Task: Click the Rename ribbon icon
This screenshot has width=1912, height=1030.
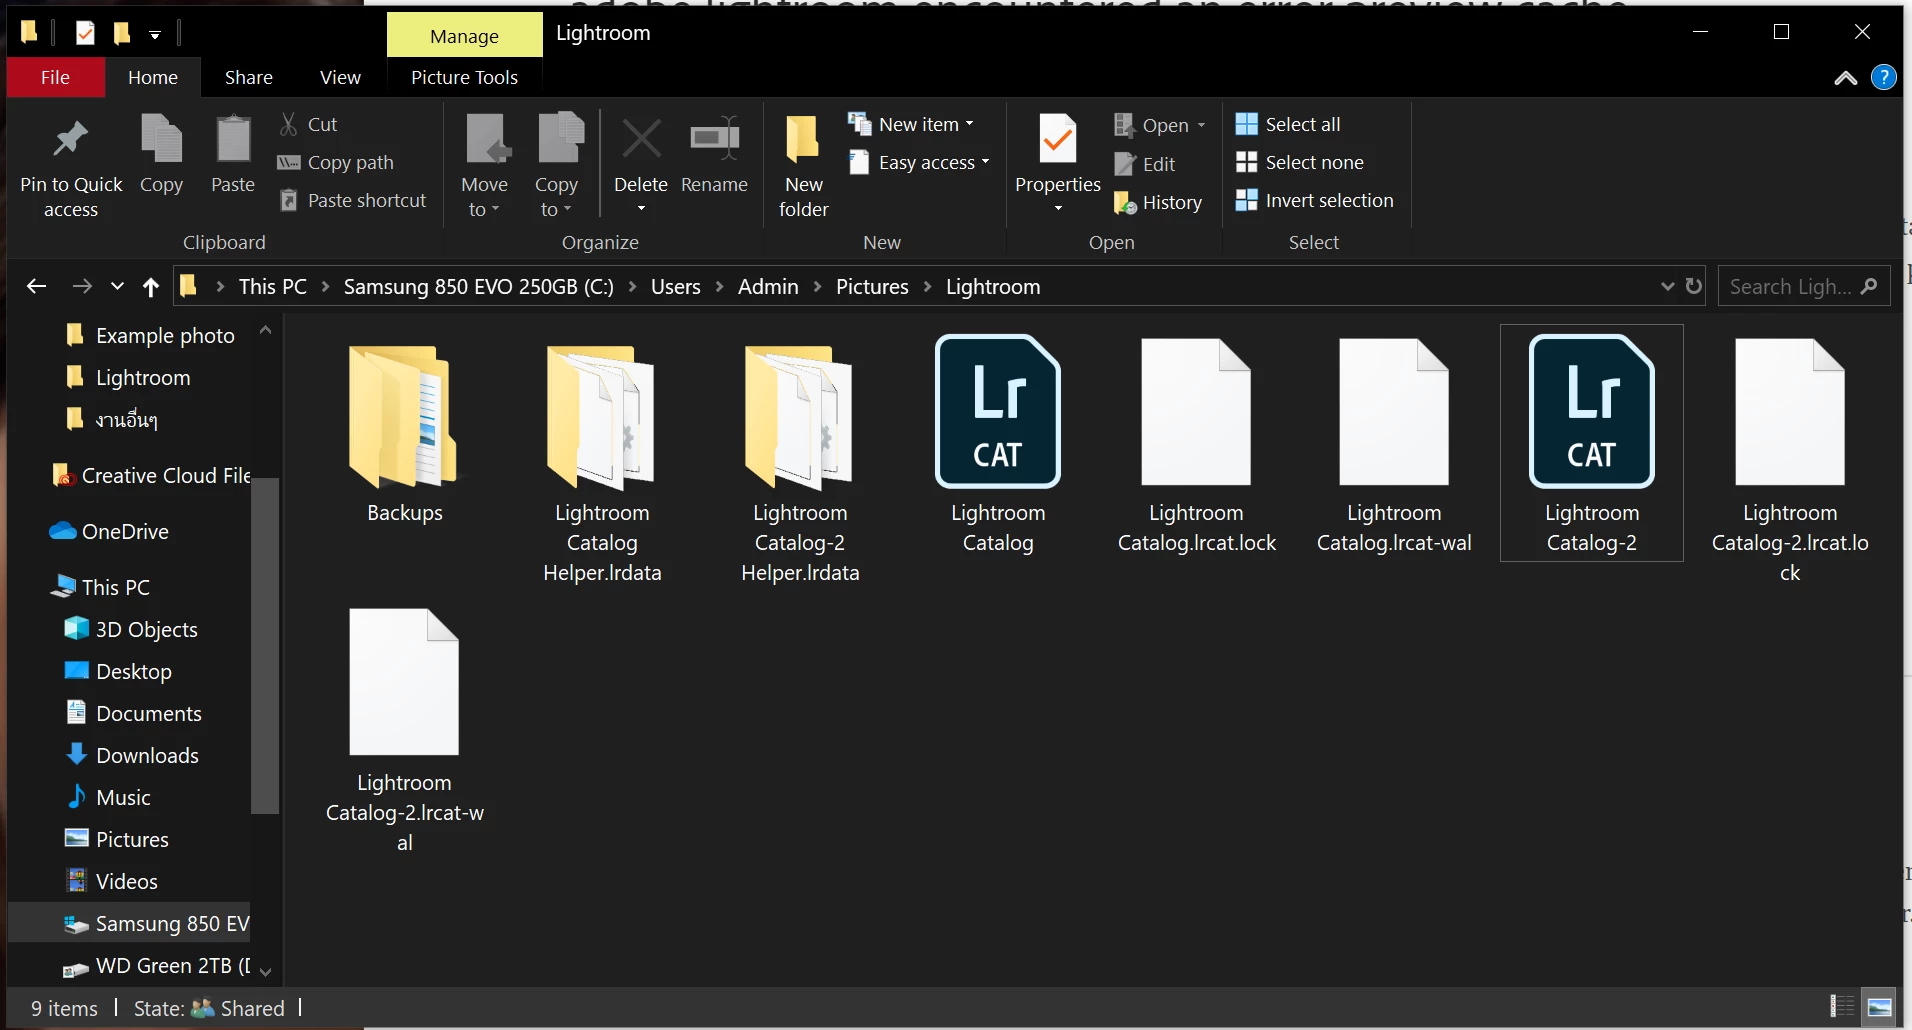Action: (x=714, y=139)
